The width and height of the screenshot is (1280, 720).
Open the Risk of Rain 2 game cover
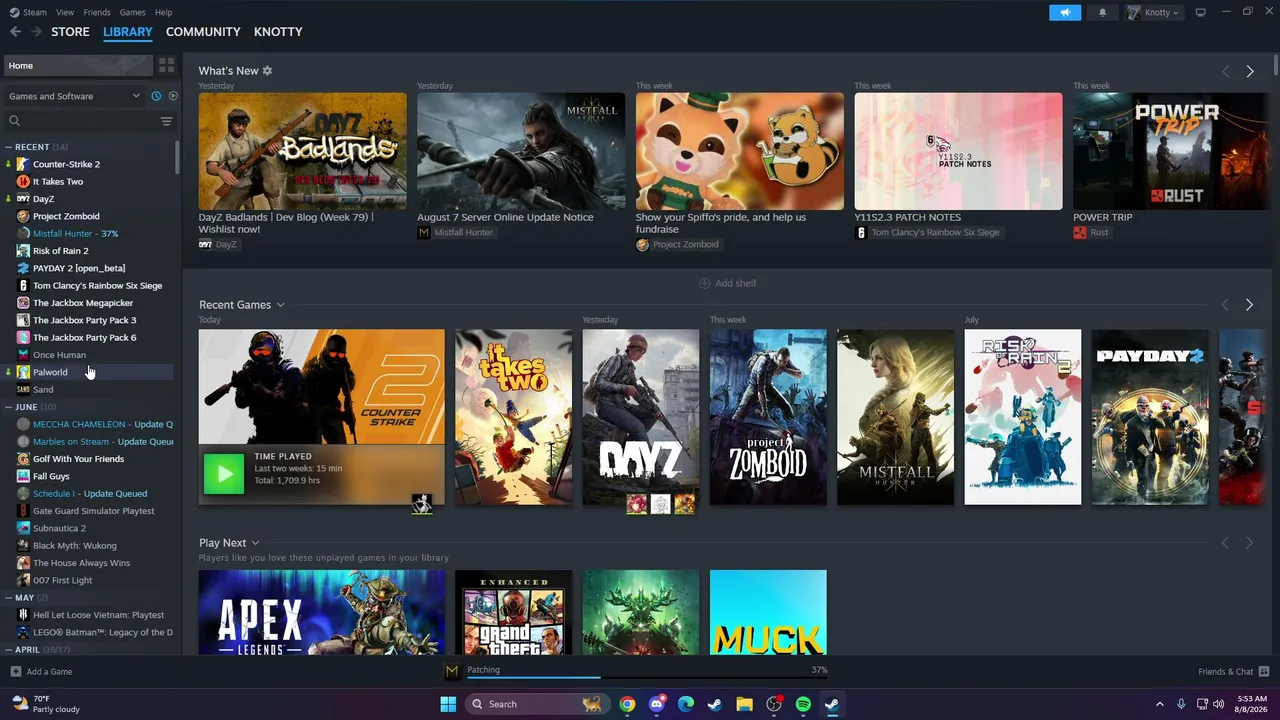tap(1022, 417)
